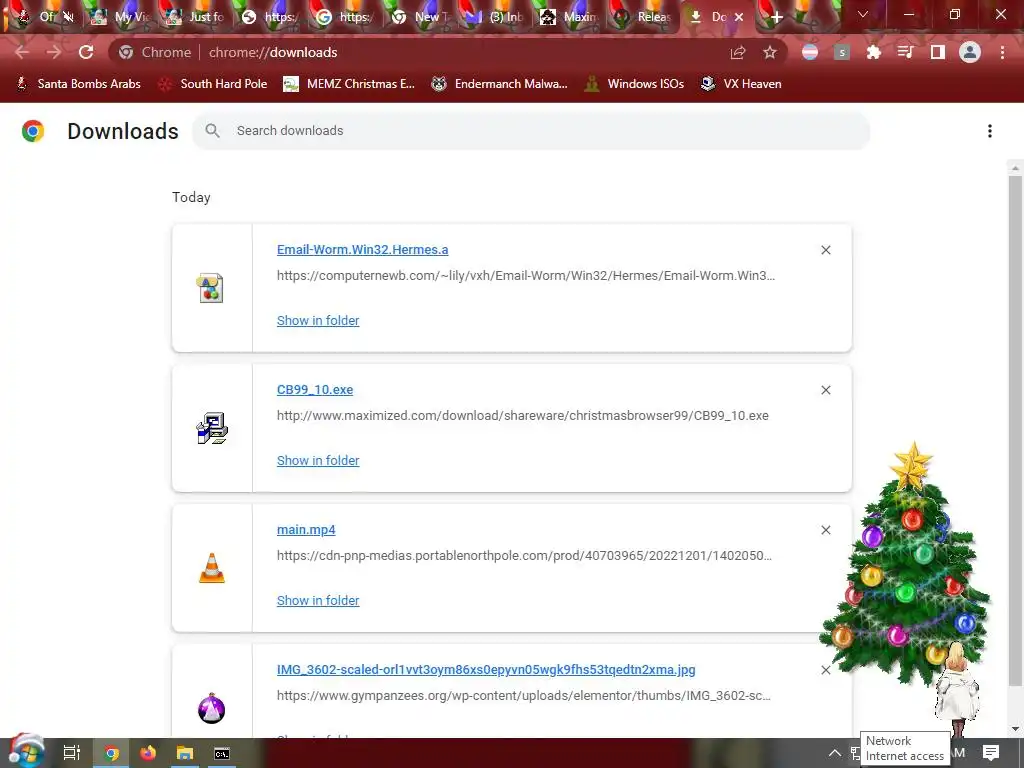Viewport: 1024px width, 768px height.
Task: Open the Email-Worm.Win32.Hermes.a file link
Action: pyautogui.click(x=362, y=249)
